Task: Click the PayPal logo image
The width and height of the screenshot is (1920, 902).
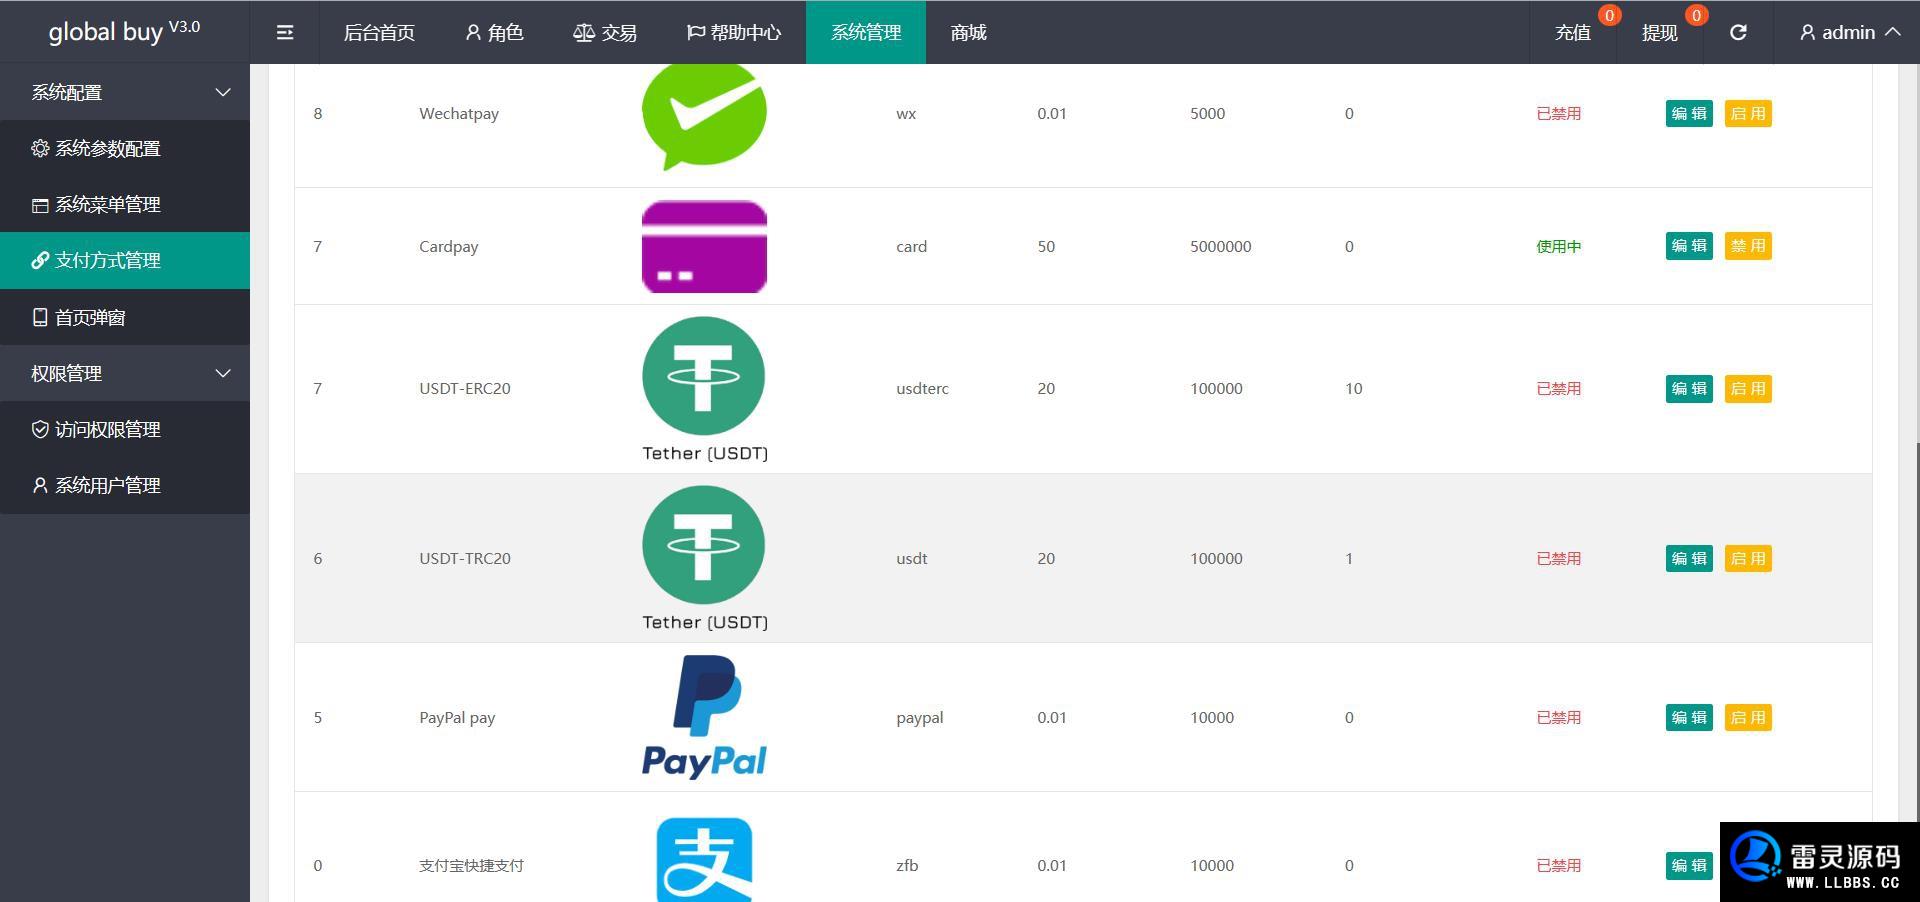Action: pyautogui.click(x=704, y=717)
